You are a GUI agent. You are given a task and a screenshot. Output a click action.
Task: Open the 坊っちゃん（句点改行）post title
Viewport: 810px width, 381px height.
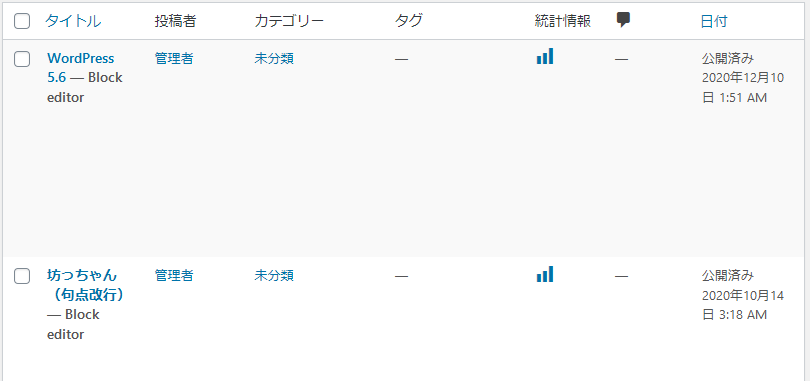point(86,285)
